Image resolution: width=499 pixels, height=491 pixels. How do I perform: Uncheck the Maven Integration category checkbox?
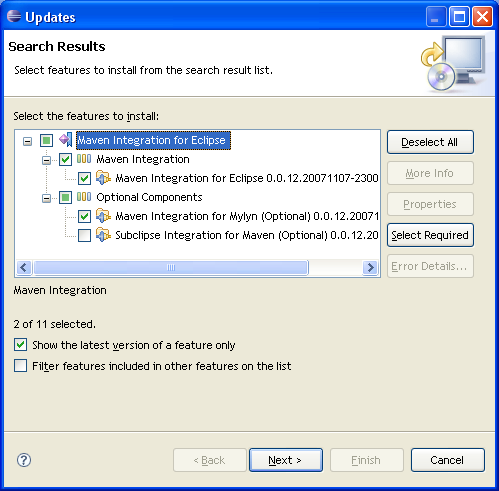point(65,159)
